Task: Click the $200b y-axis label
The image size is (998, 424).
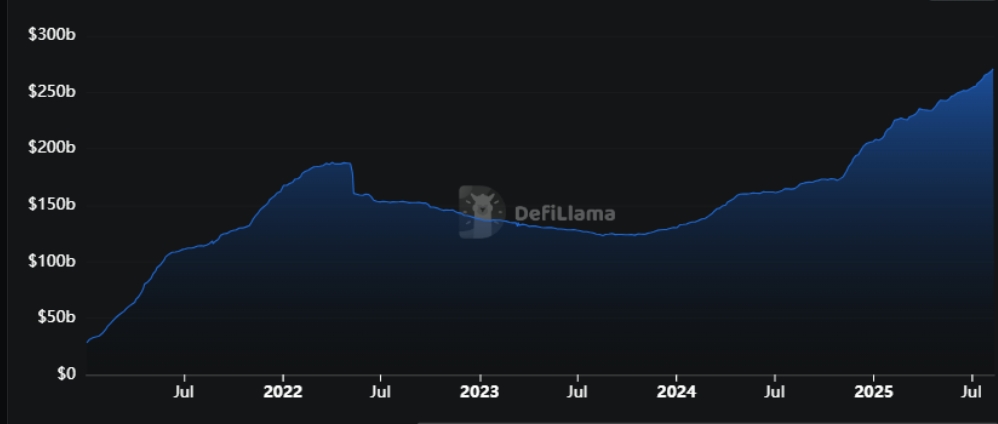Action: tap(52, 148)
